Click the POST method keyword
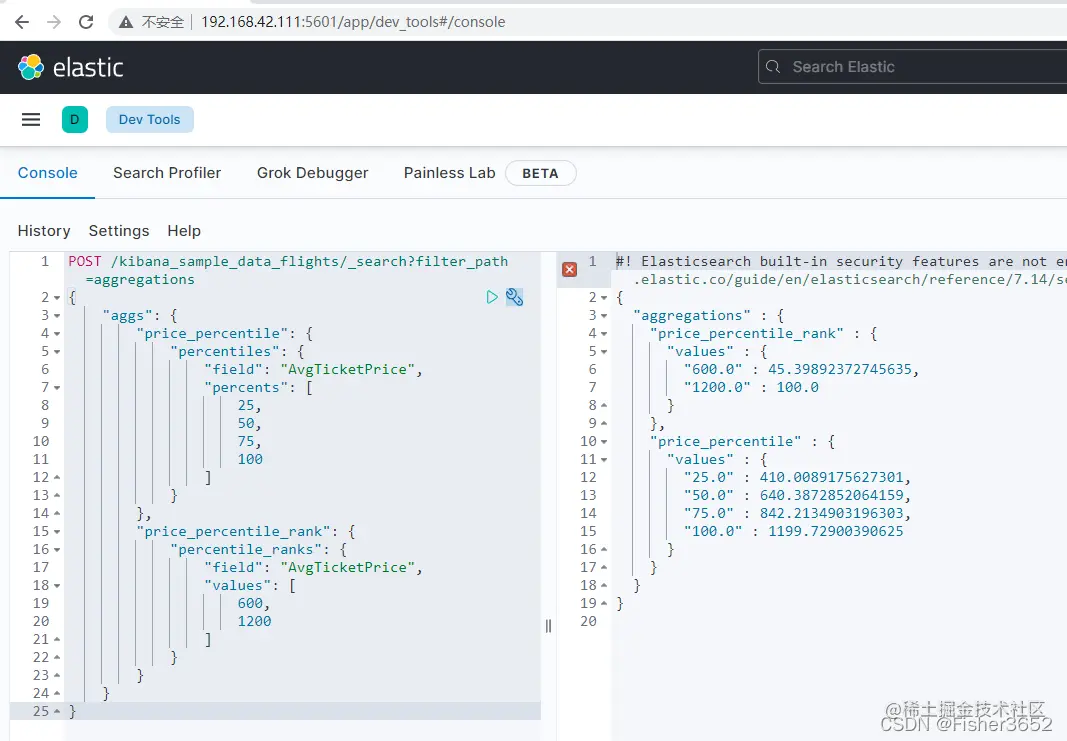The image size is (1067, 741). click(84, 261)
